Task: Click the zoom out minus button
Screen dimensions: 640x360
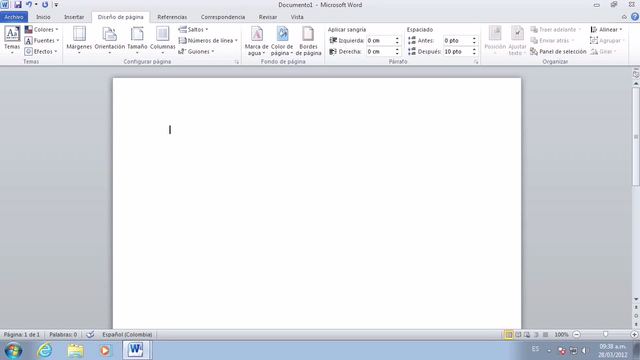Action: (576, 335)
